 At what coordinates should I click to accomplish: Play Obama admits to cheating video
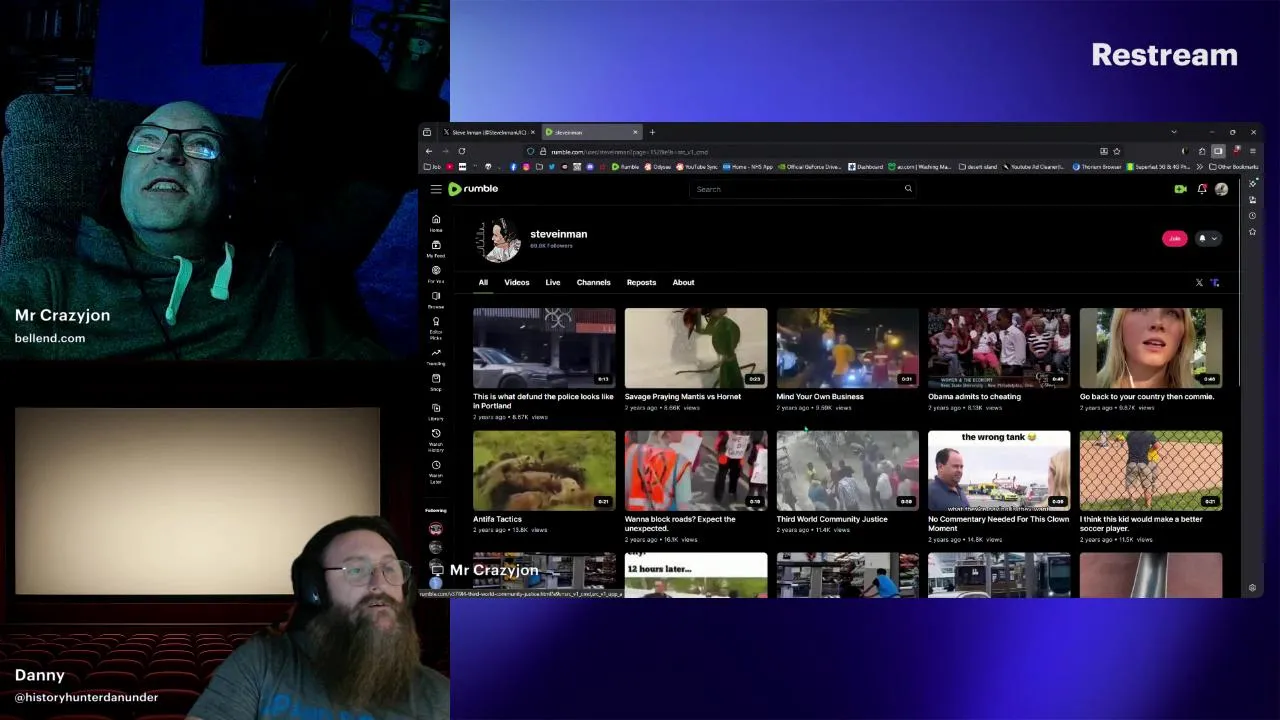pyautogui.click(x=999, y=347)
